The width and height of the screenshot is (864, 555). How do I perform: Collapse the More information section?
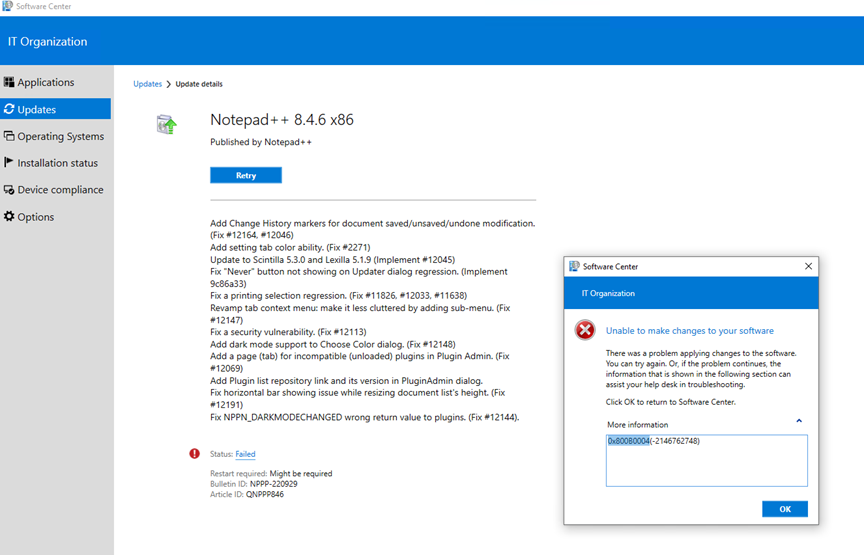[798, 421]
